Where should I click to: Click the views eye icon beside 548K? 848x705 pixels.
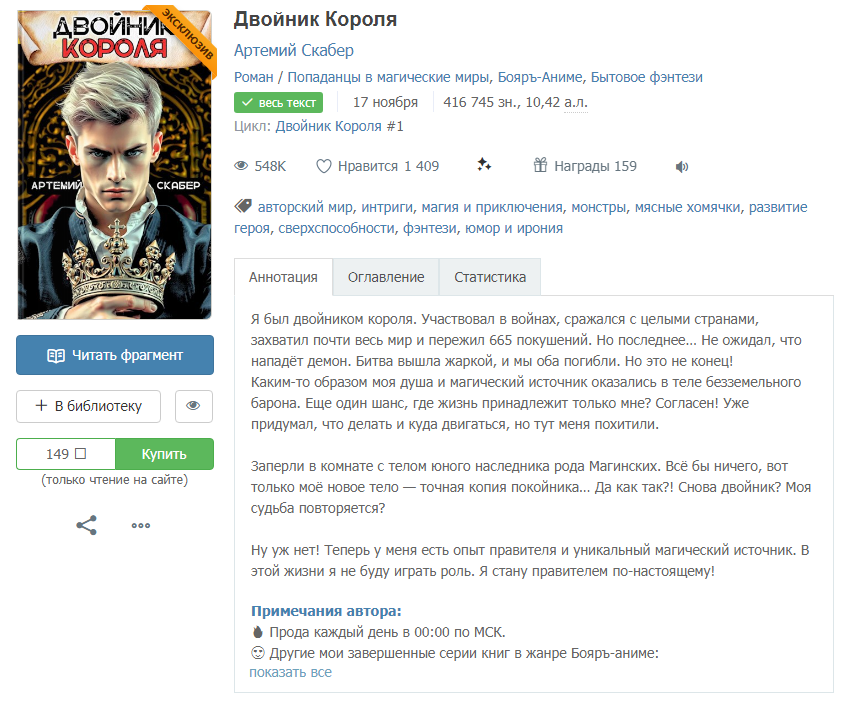pos(241,166)
